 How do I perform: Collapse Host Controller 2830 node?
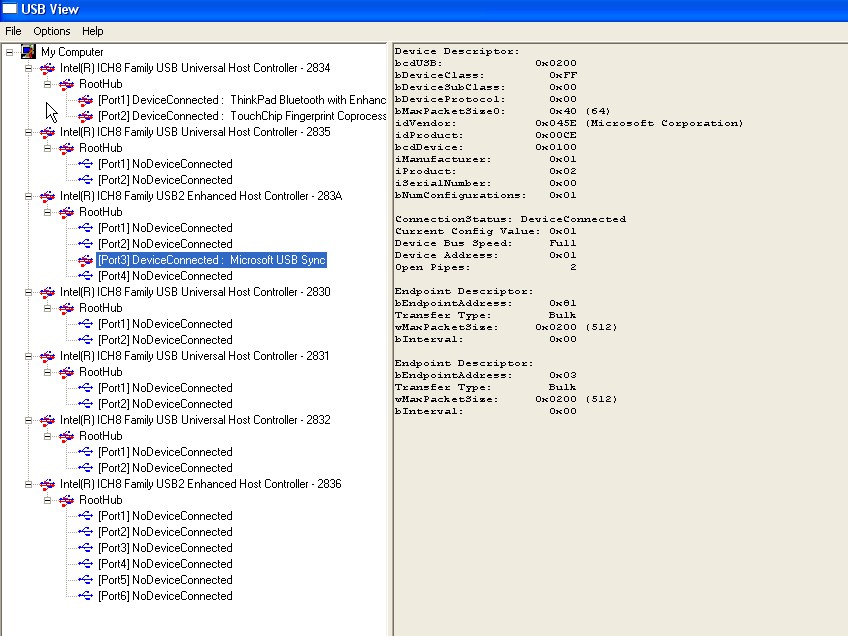point(29,293)
